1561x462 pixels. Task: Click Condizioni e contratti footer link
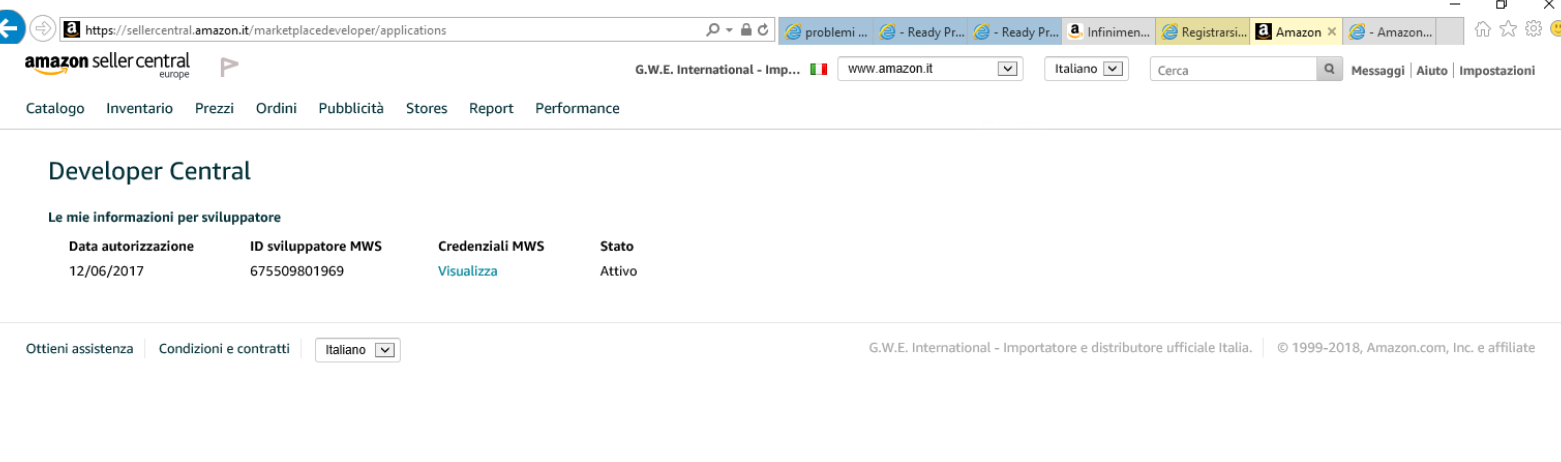point(224,348)
